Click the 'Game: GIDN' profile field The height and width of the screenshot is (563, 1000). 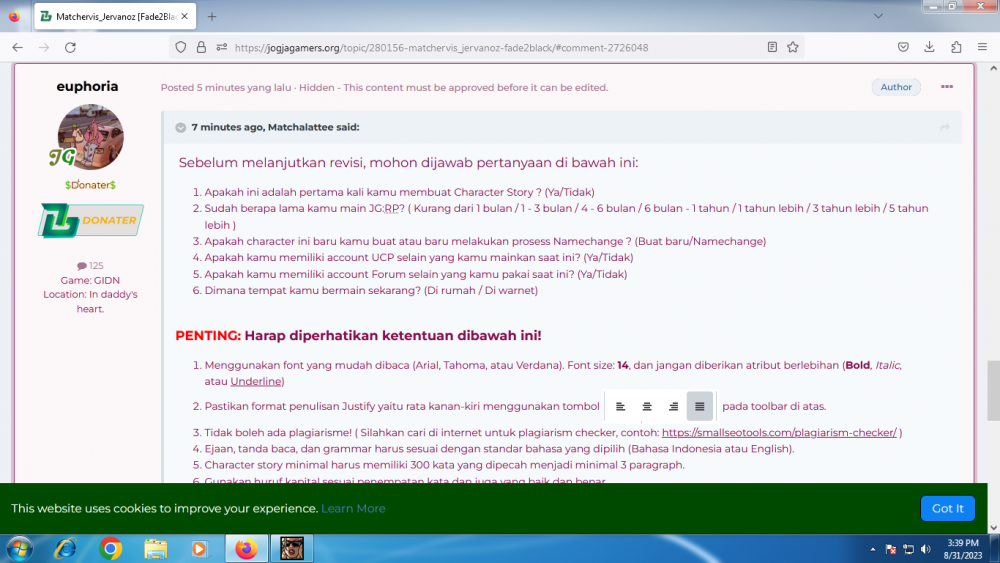tap(90, 281)
